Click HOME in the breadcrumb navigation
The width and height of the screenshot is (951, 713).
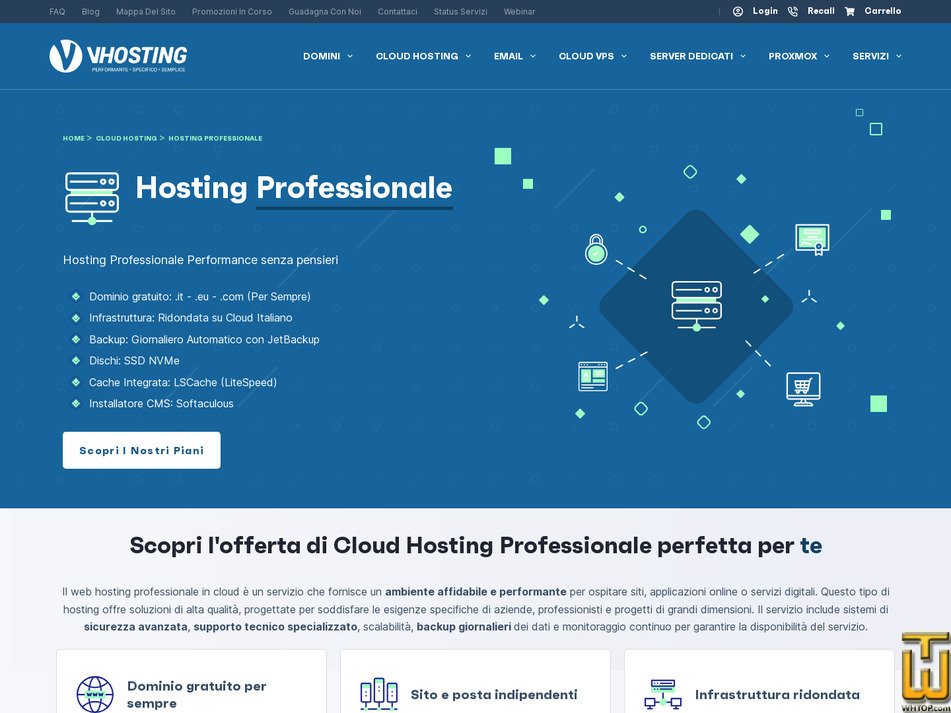[x=73, y=138]
